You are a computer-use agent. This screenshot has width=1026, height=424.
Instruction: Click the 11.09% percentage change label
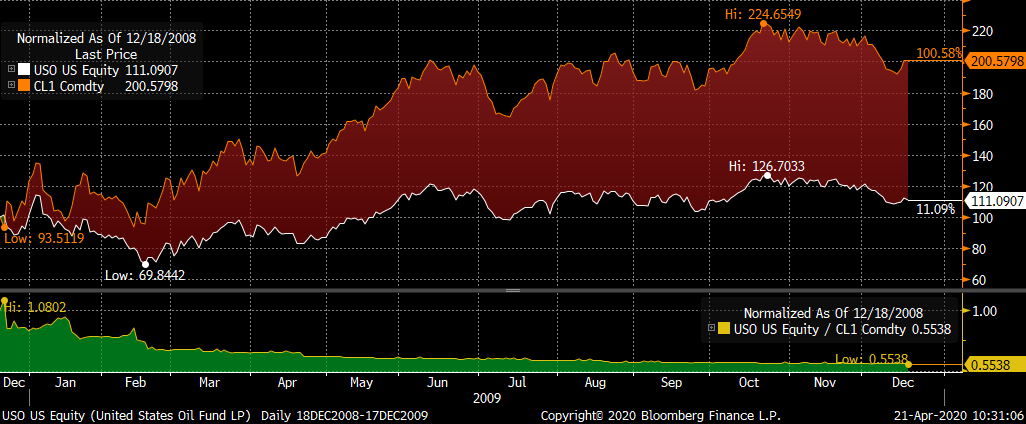pyautogui.click(x=935, y=210)
